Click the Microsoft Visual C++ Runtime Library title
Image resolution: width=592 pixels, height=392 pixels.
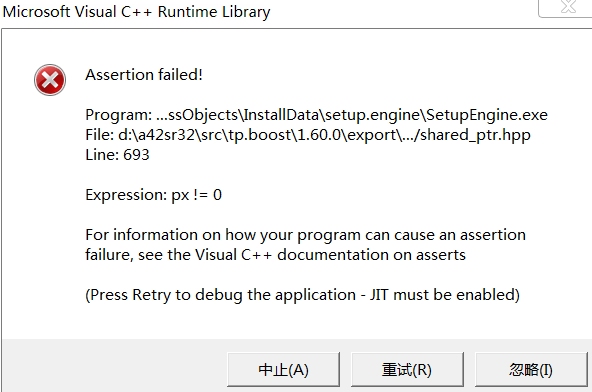(x=136, y=11)
